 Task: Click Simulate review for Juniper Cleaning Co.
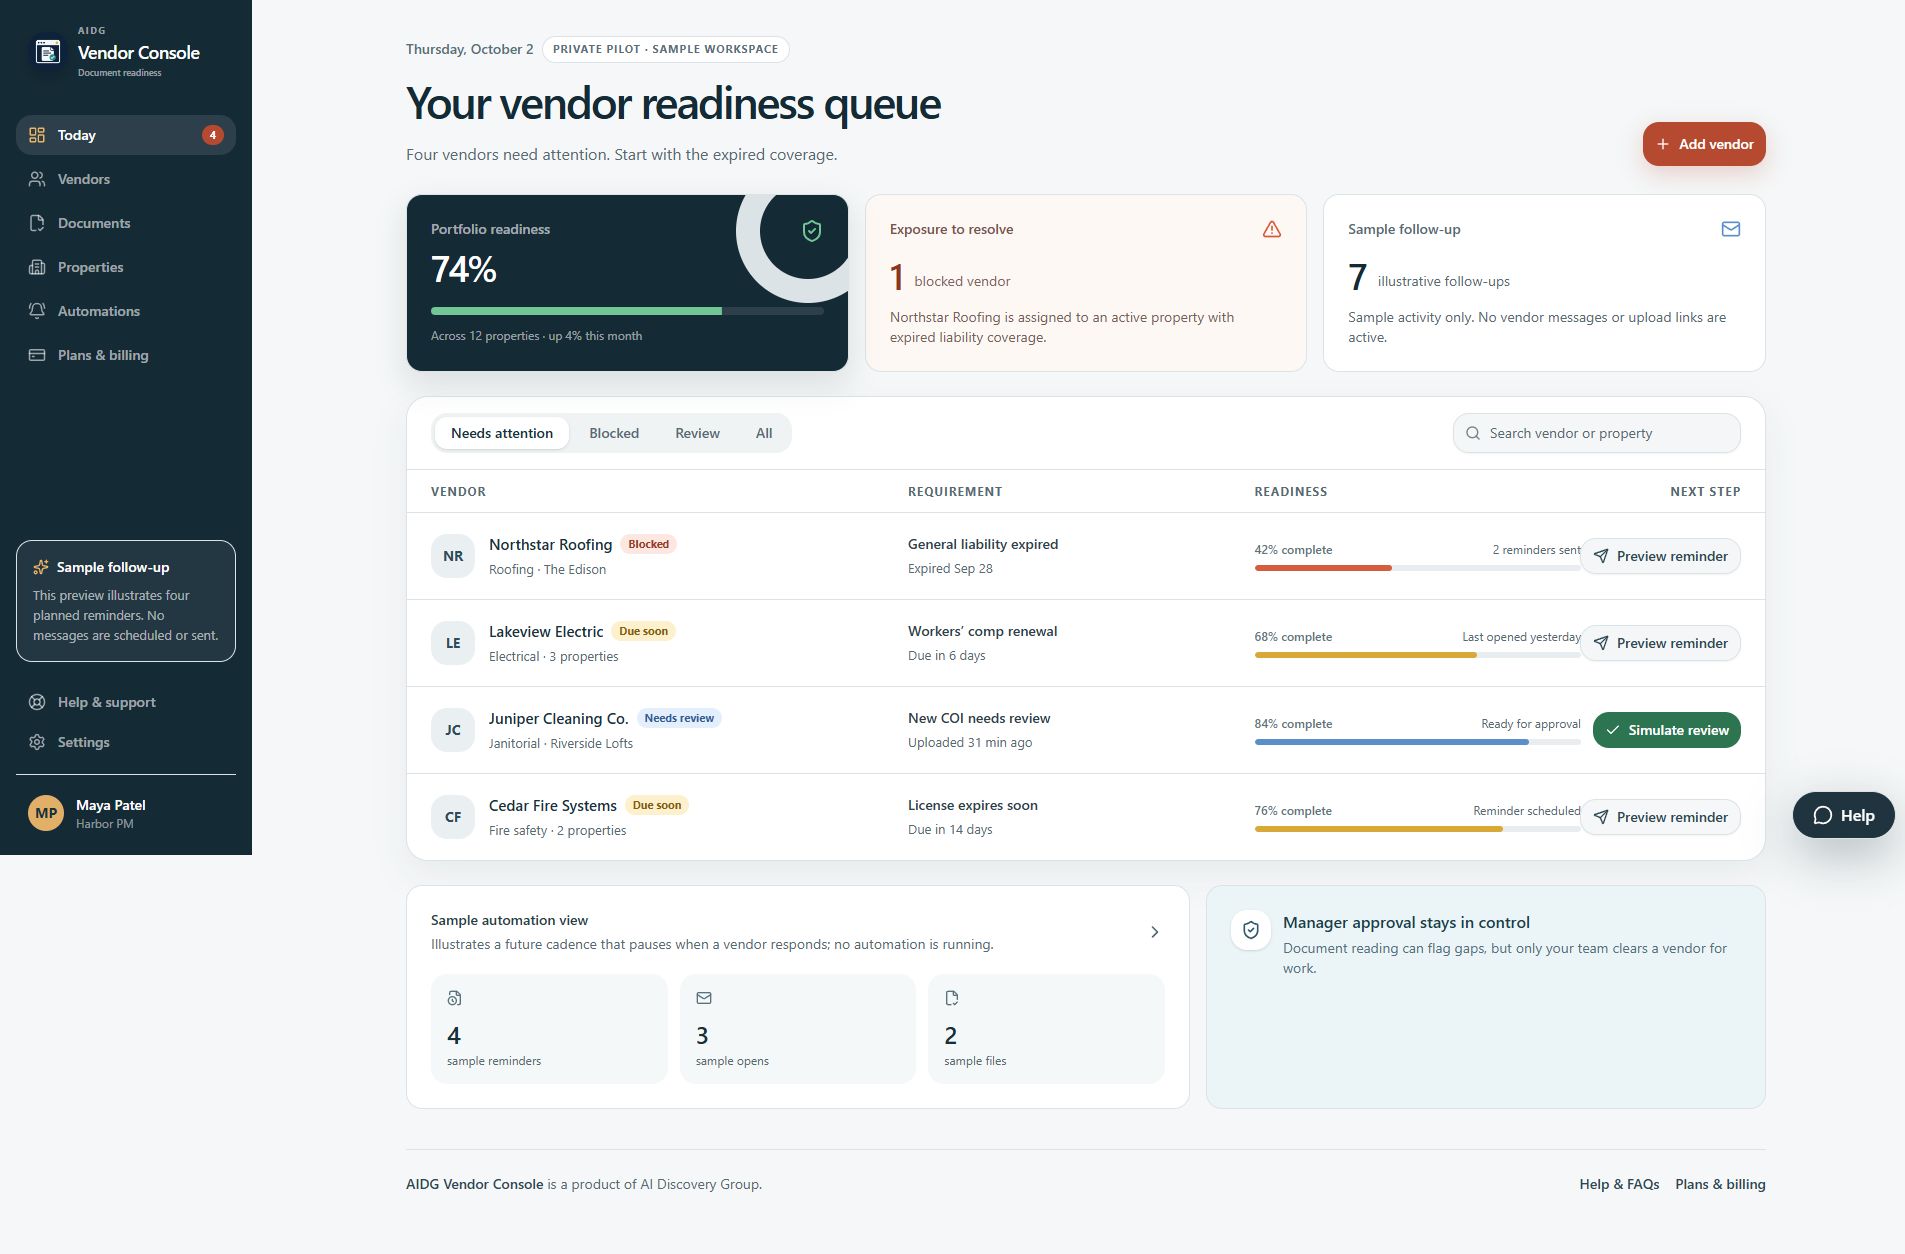point(1666,730)
